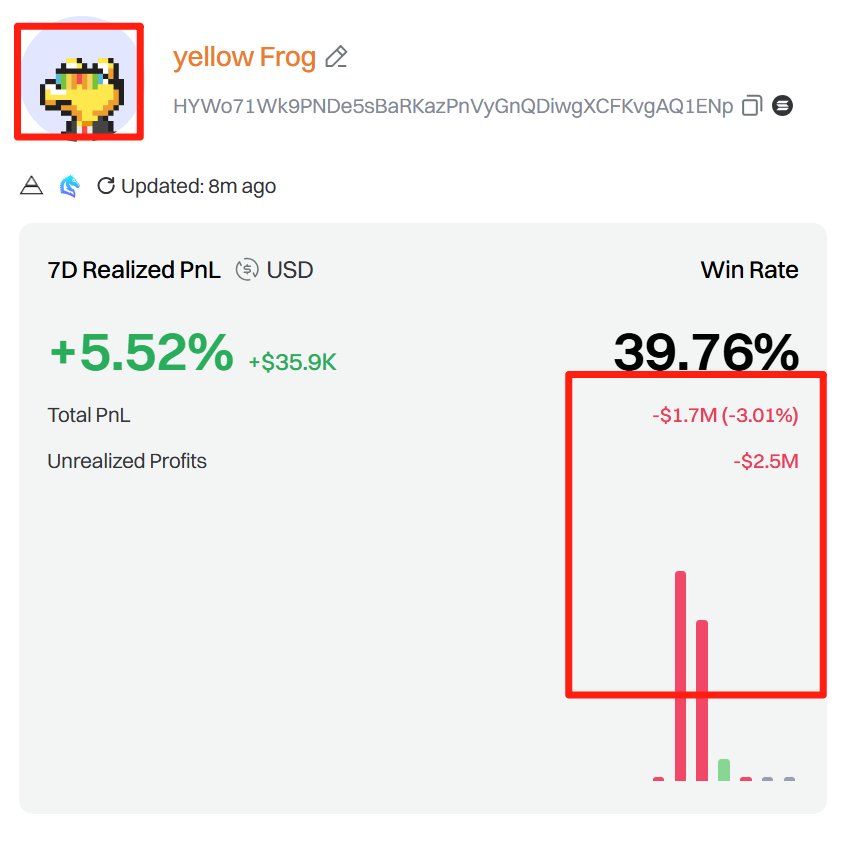The width and height of the screenshot is (854, 842).
Task: Click the -$1.7M Total PnL value
Action: click(x=724, y=416)
